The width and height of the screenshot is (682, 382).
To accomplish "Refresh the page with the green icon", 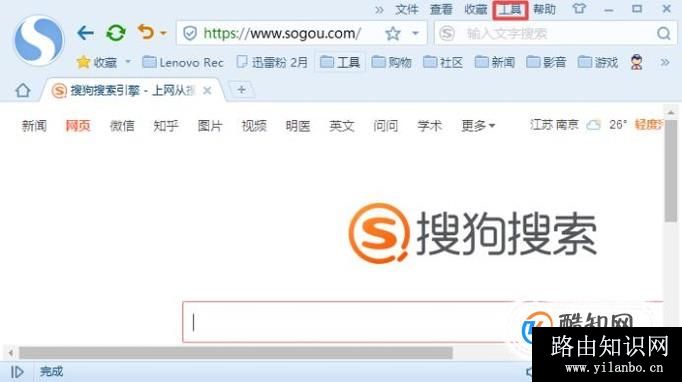I will (x=116, y=33).
